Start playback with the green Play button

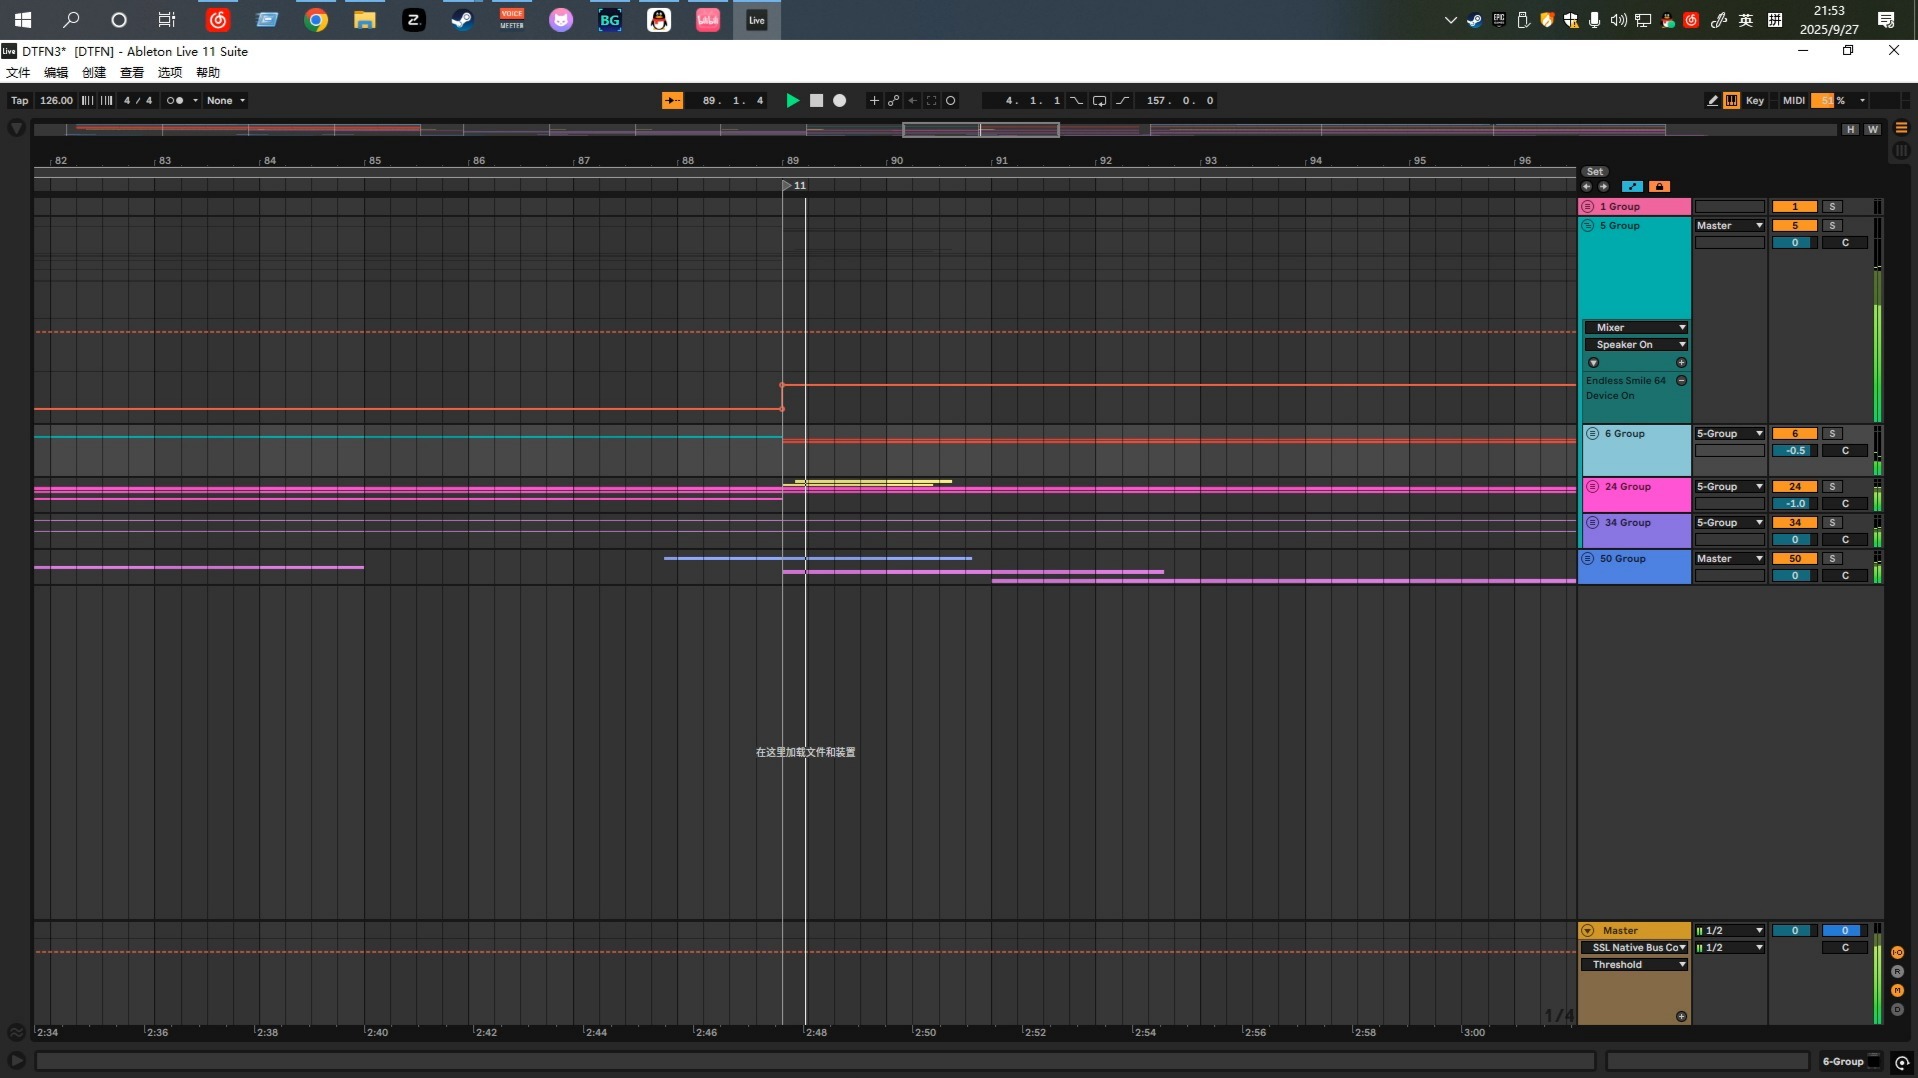coord(792,100)
